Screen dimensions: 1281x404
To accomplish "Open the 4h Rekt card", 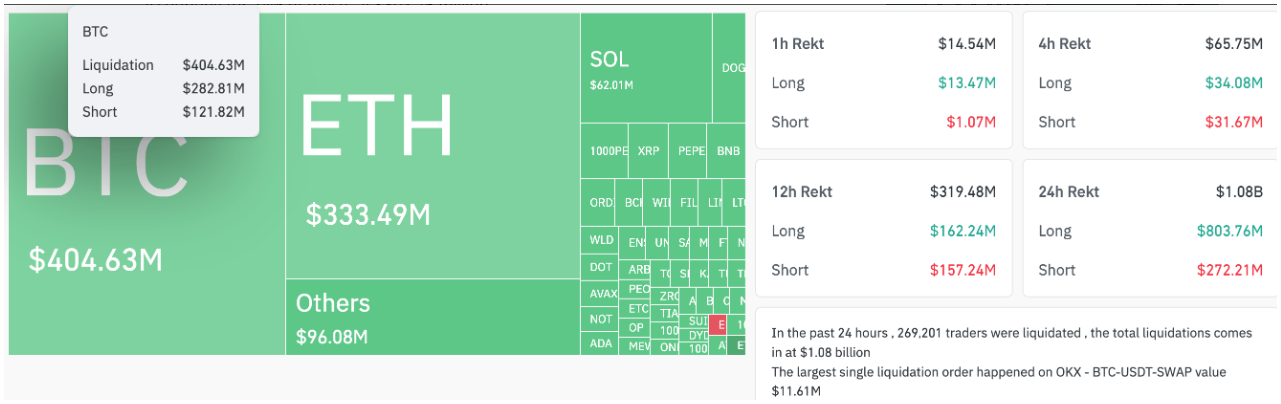I will coord(1150,81).
